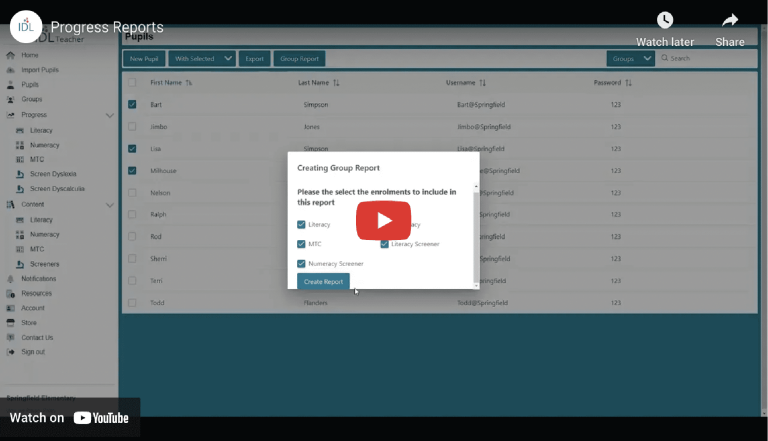Viewport: 768px width, 441px height.
Task: Click the Groups icon in sidebar
Action: pos(10,99)
